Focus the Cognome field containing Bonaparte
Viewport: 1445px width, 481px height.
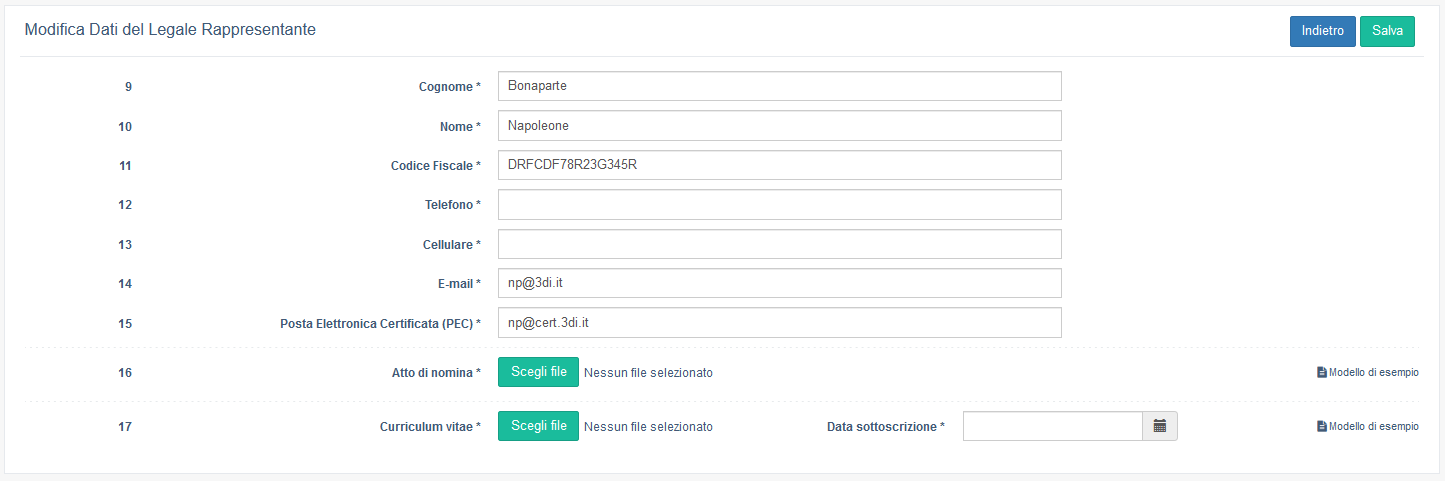[780, 86]
